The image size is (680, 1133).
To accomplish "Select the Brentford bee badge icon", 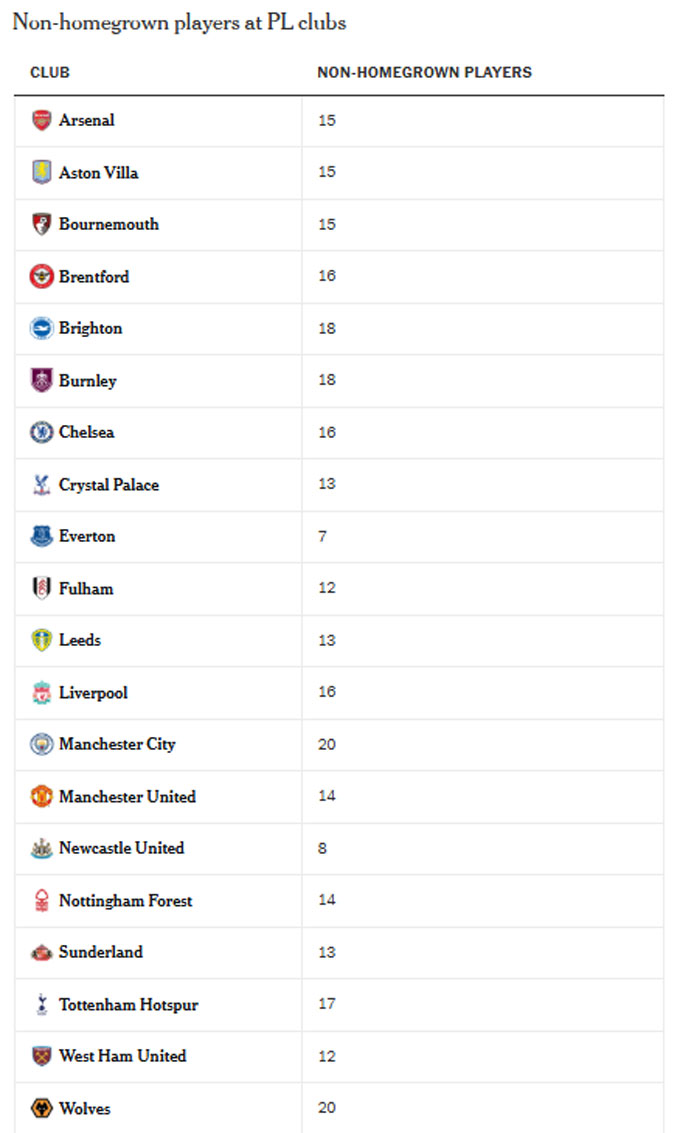I will tap(42, 276).
